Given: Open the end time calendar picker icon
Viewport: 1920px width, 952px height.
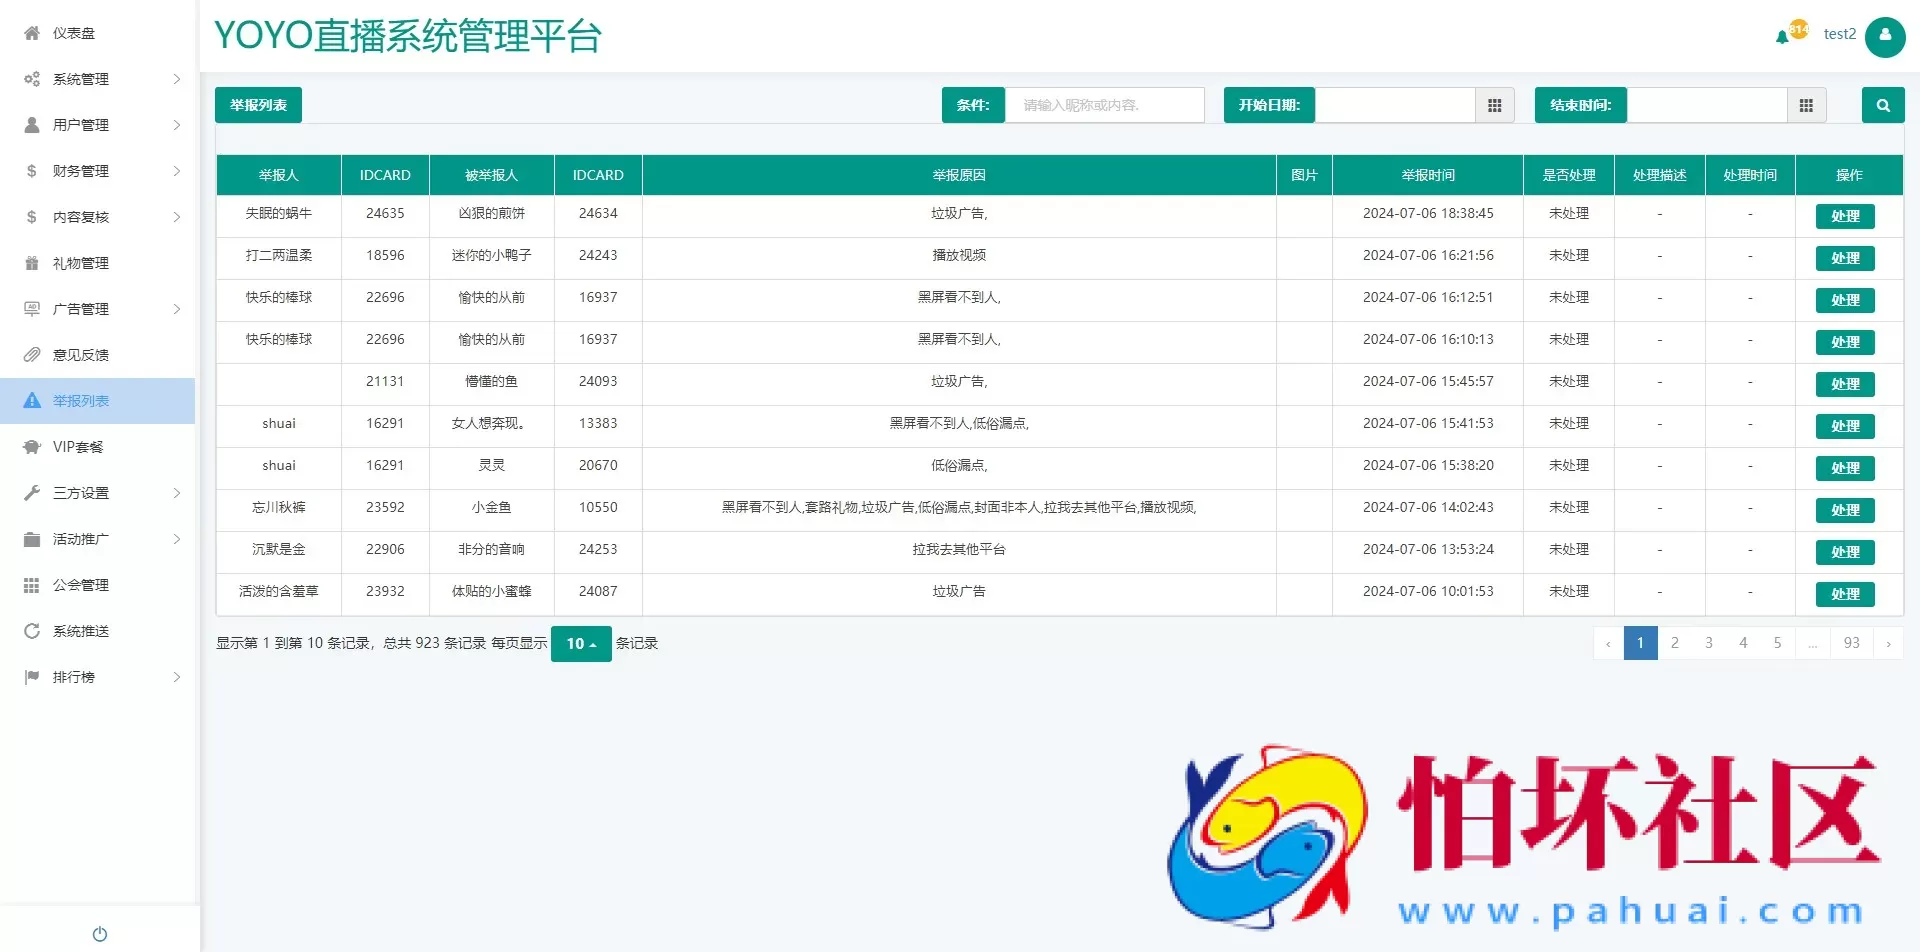Looking at the screenshot, I should (x=1806, y=105).
